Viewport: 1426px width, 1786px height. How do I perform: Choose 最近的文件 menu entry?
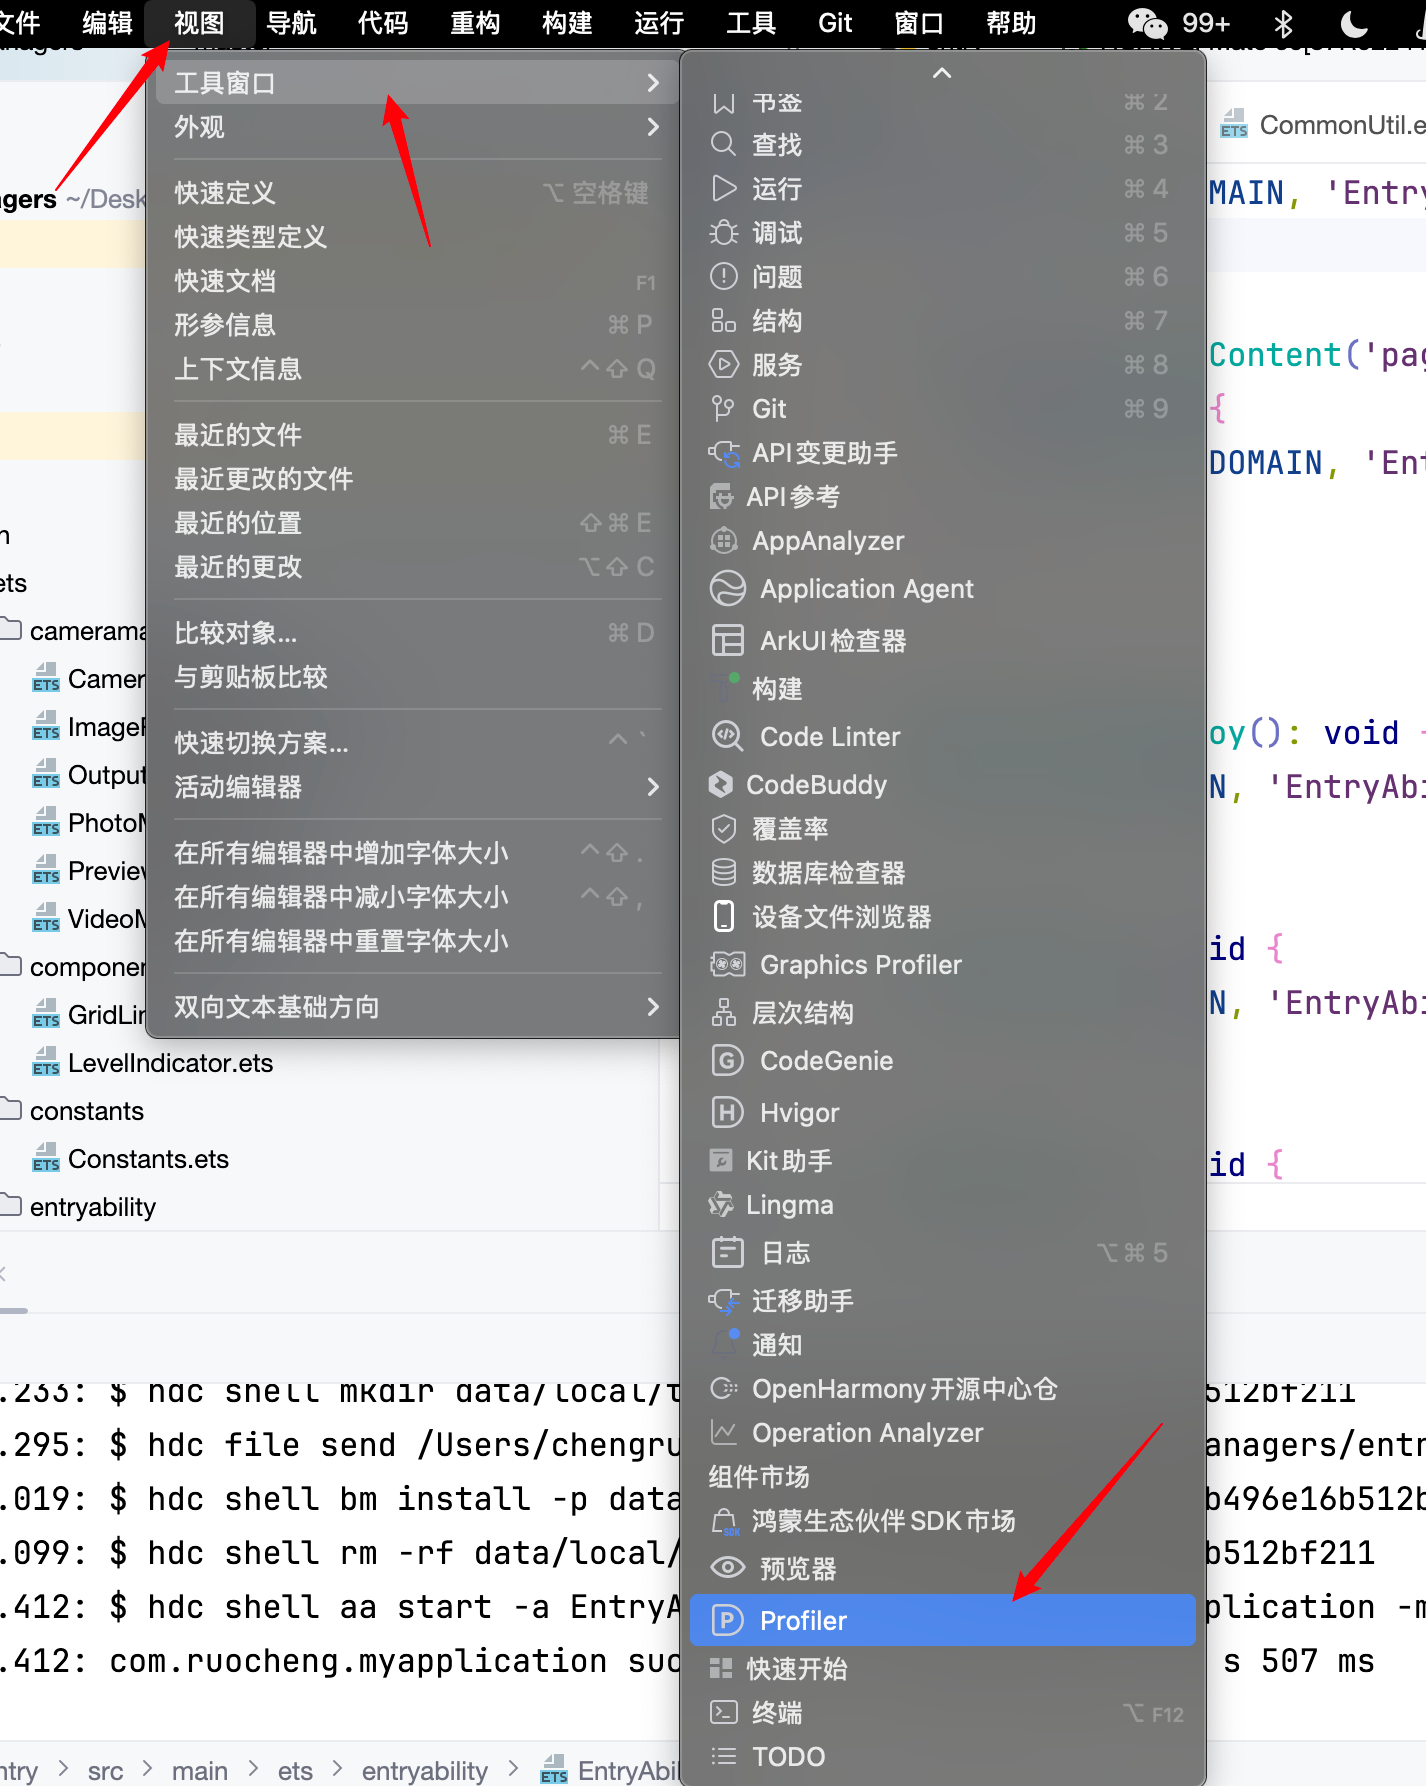414,435
